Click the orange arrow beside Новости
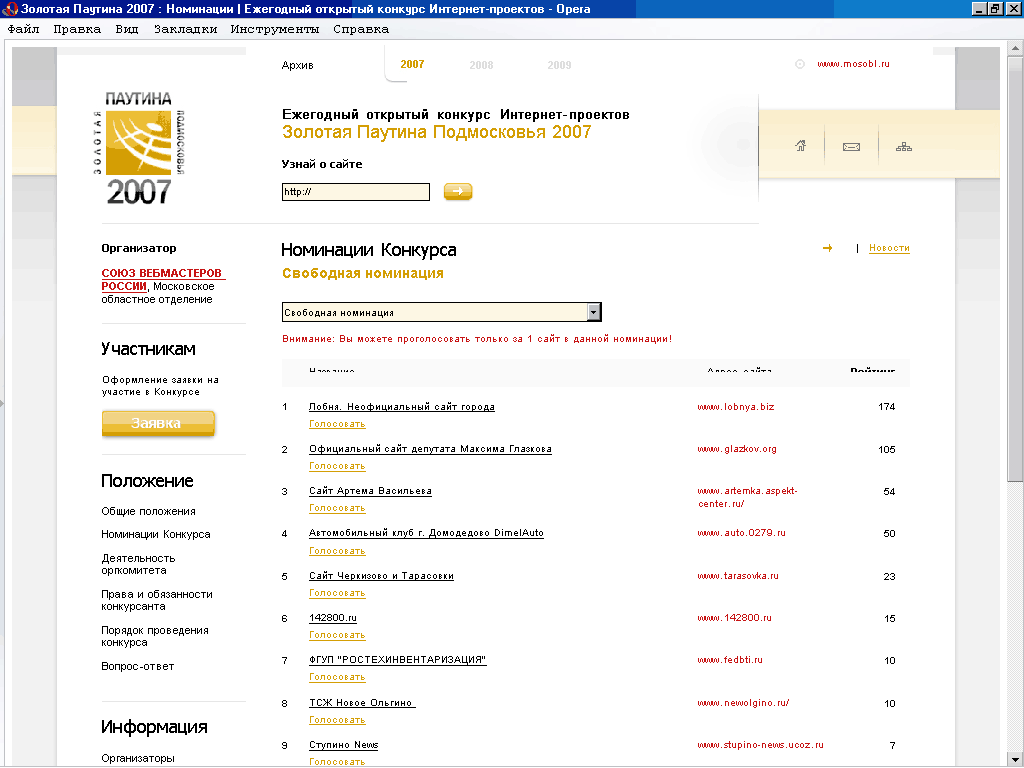The width and height of the screenshot is (1024, 768). click(827, 248)
